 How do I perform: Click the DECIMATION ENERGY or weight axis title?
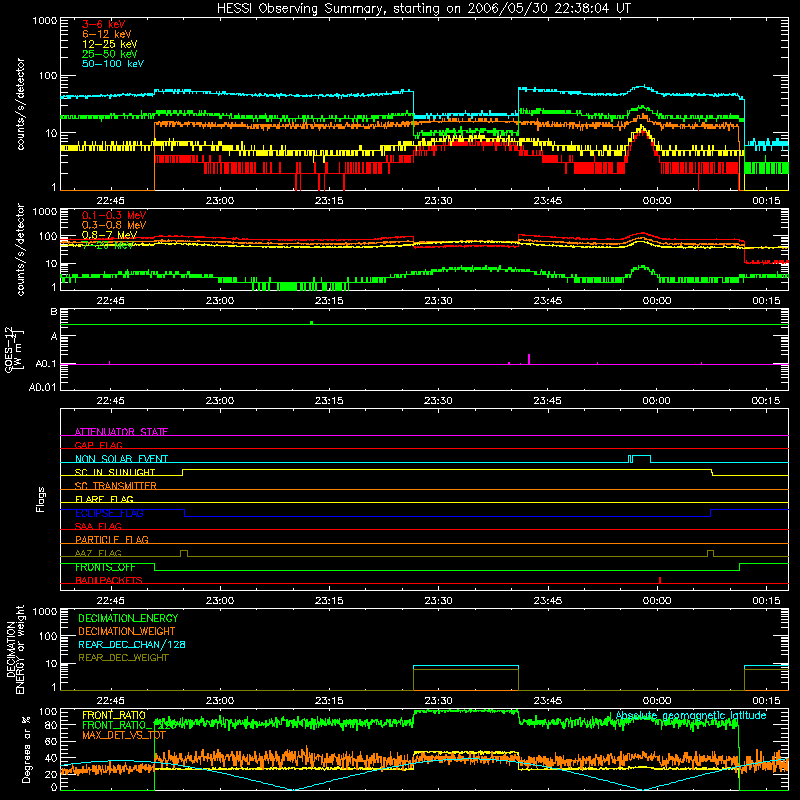[15, 649]
